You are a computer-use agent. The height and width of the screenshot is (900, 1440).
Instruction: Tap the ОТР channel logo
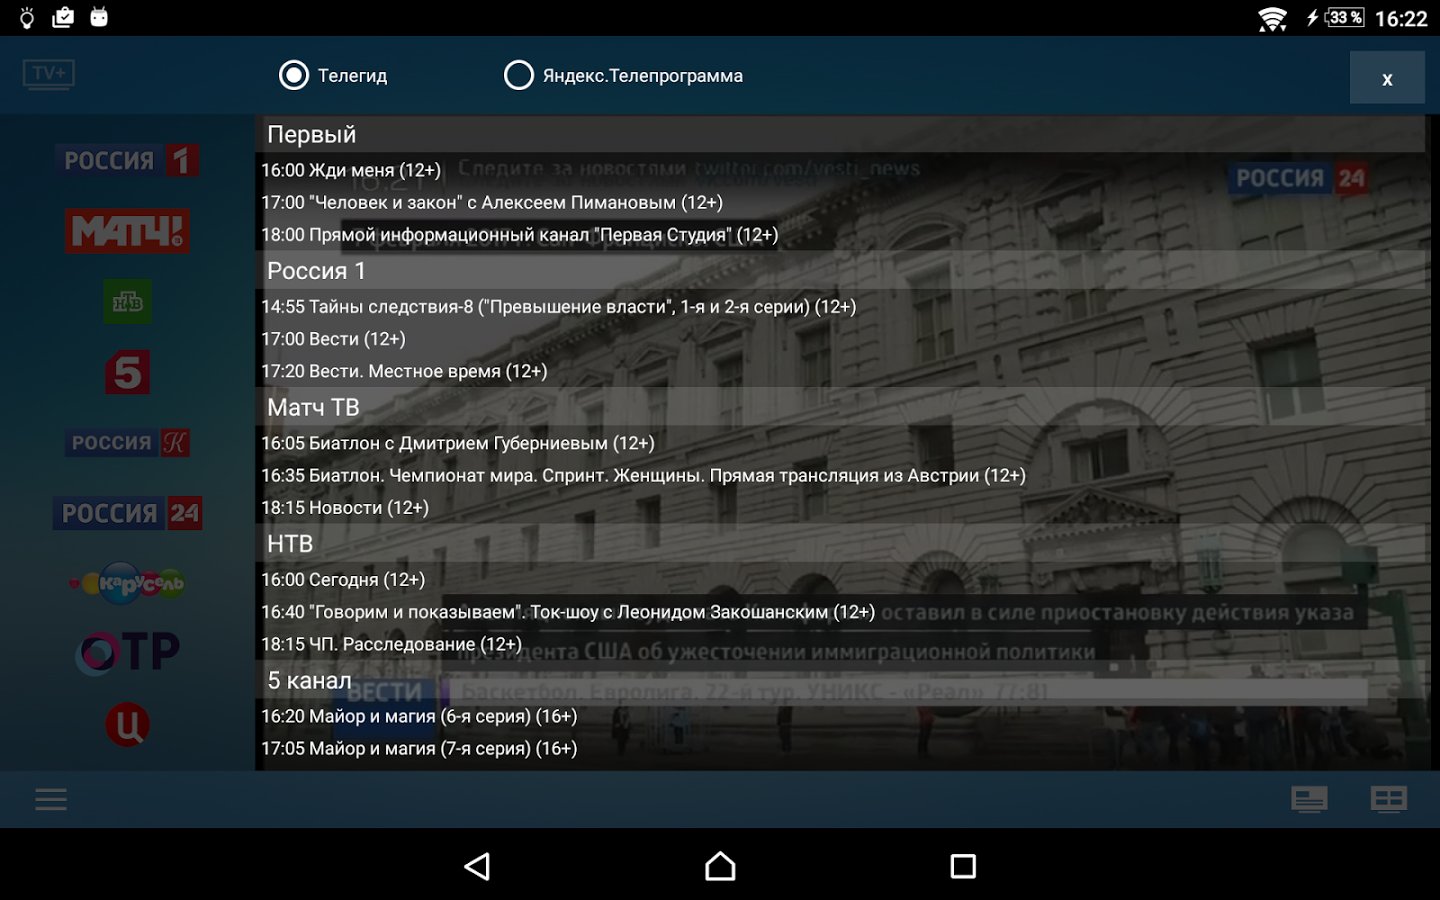pos(127,652)
